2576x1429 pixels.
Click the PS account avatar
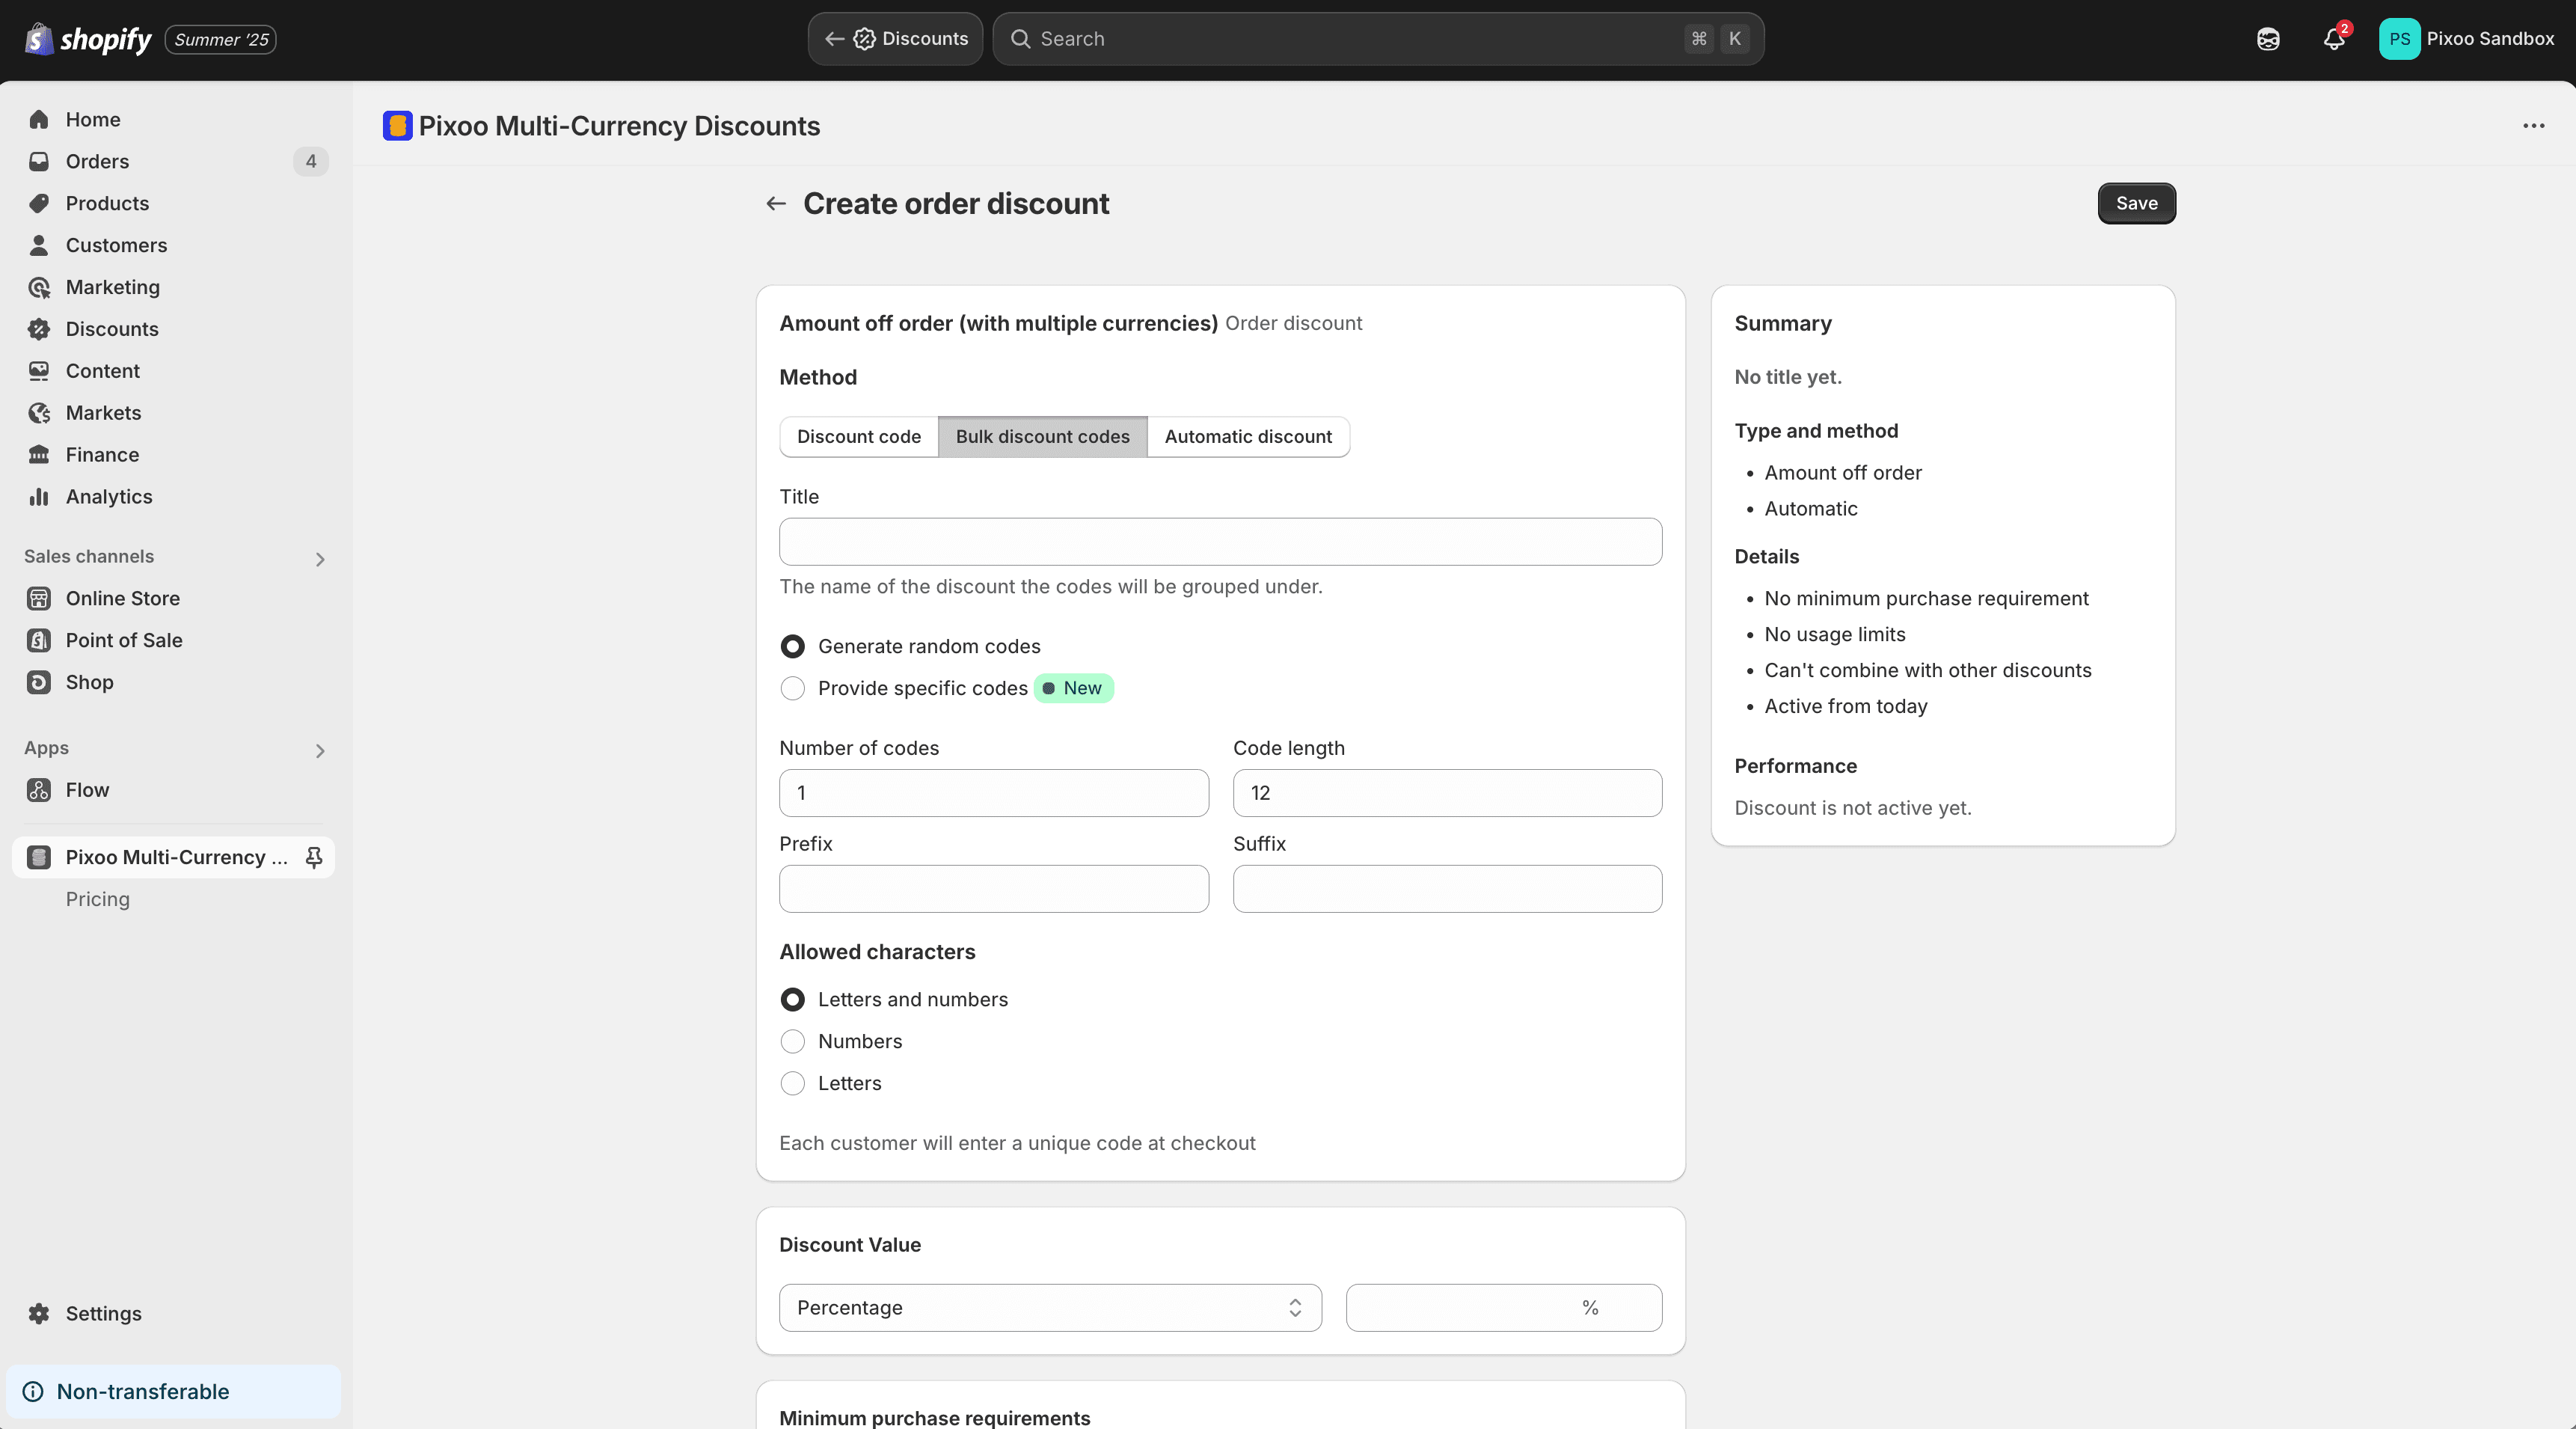[2399, 39]
